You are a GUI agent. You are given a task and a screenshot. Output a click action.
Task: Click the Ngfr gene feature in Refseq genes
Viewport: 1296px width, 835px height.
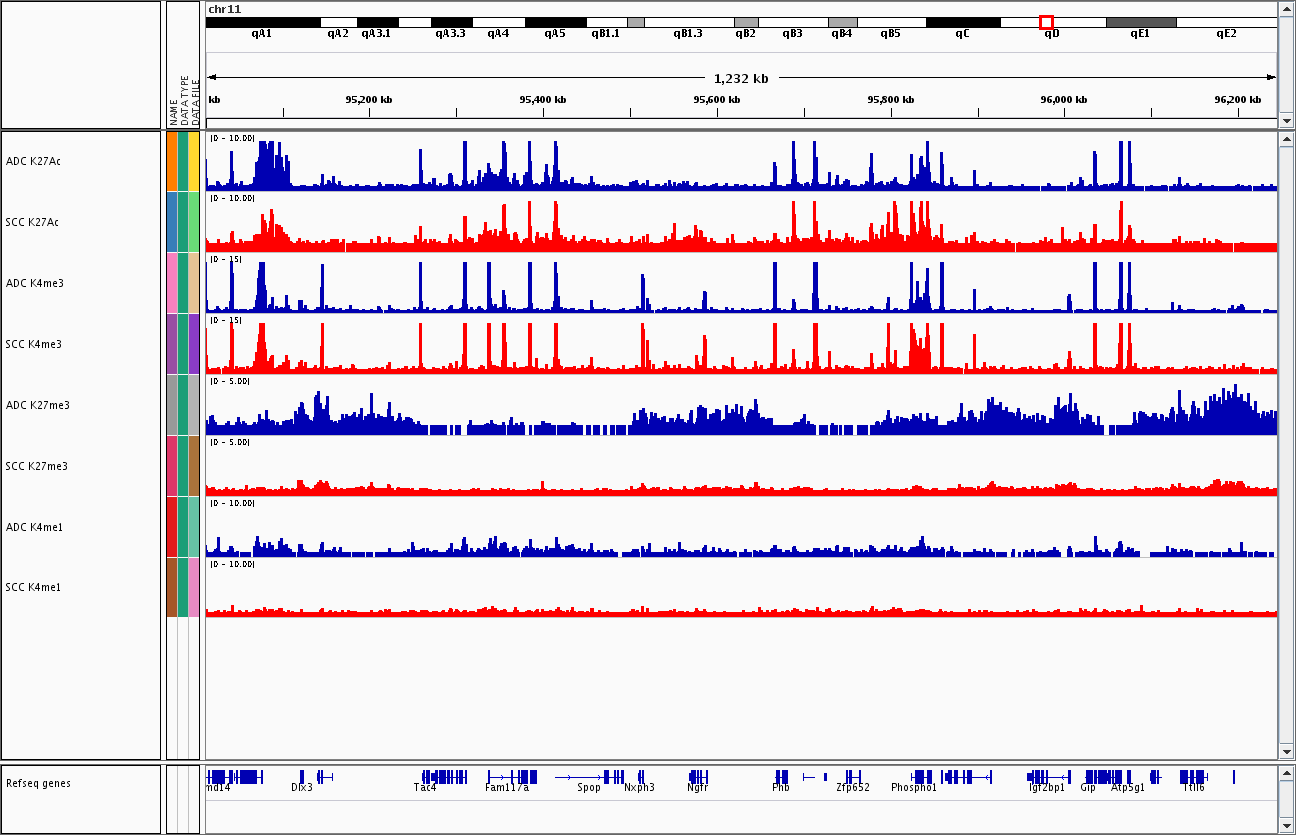click(x=698, y=777)
